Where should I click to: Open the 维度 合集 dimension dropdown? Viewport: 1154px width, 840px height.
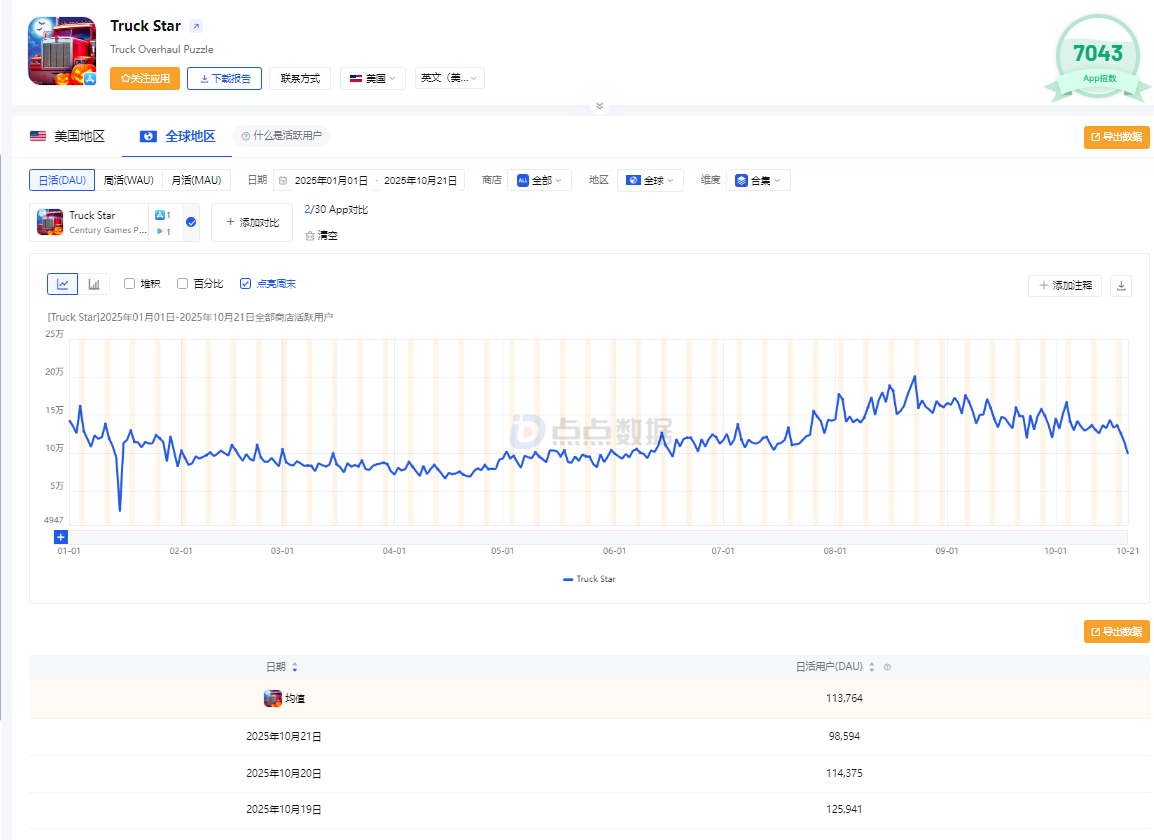[x=758, y=180]
